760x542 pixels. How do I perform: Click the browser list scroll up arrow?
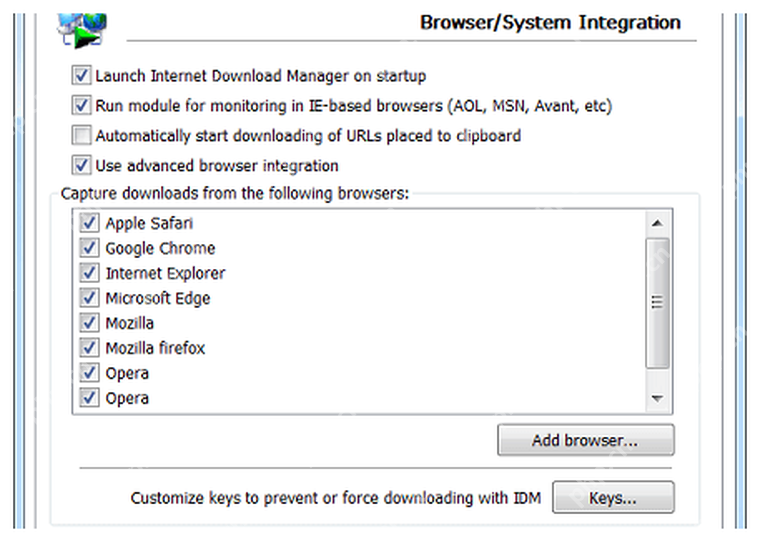657,223
